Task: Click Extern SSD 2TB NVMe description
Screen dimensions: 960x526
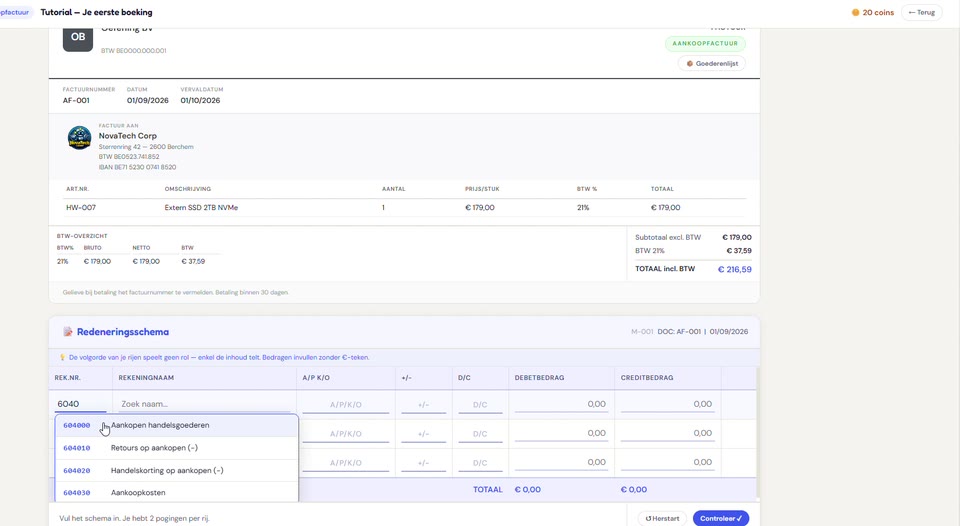Action: coord(201,208)
